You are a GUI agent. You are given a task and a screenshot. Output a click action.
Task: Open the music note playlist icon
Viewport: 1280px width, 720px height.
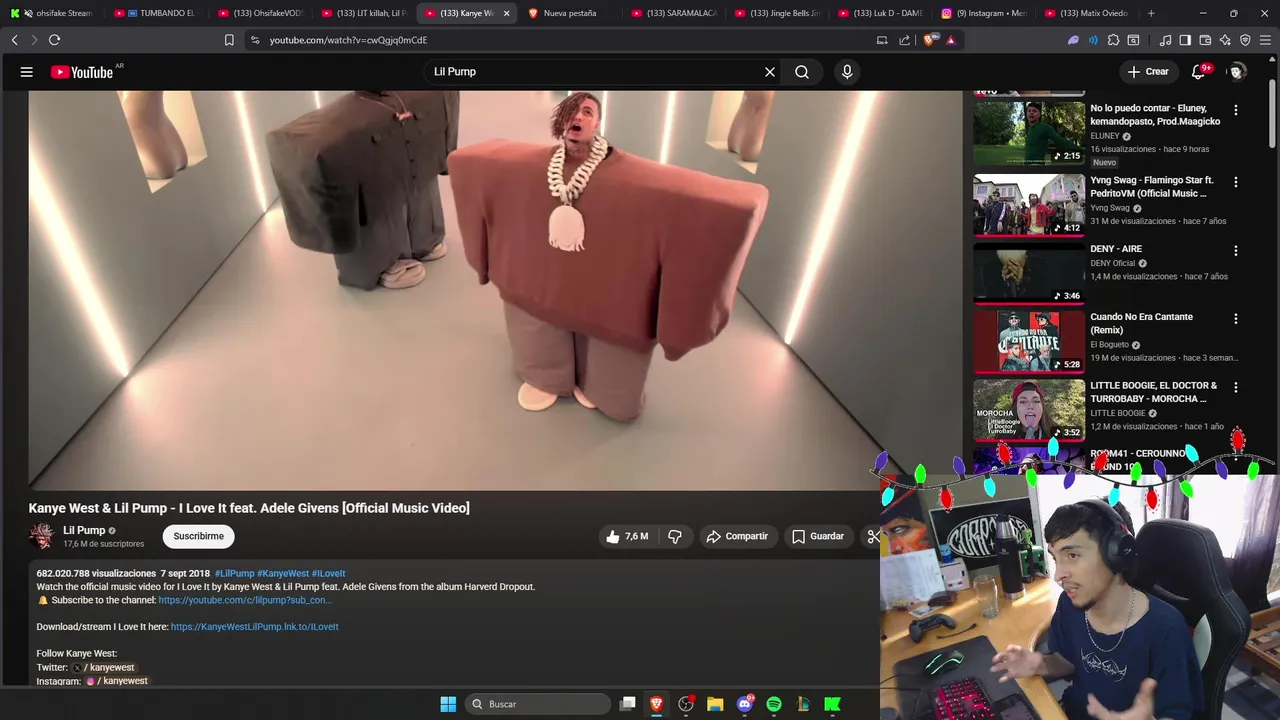pos(1165,40)
